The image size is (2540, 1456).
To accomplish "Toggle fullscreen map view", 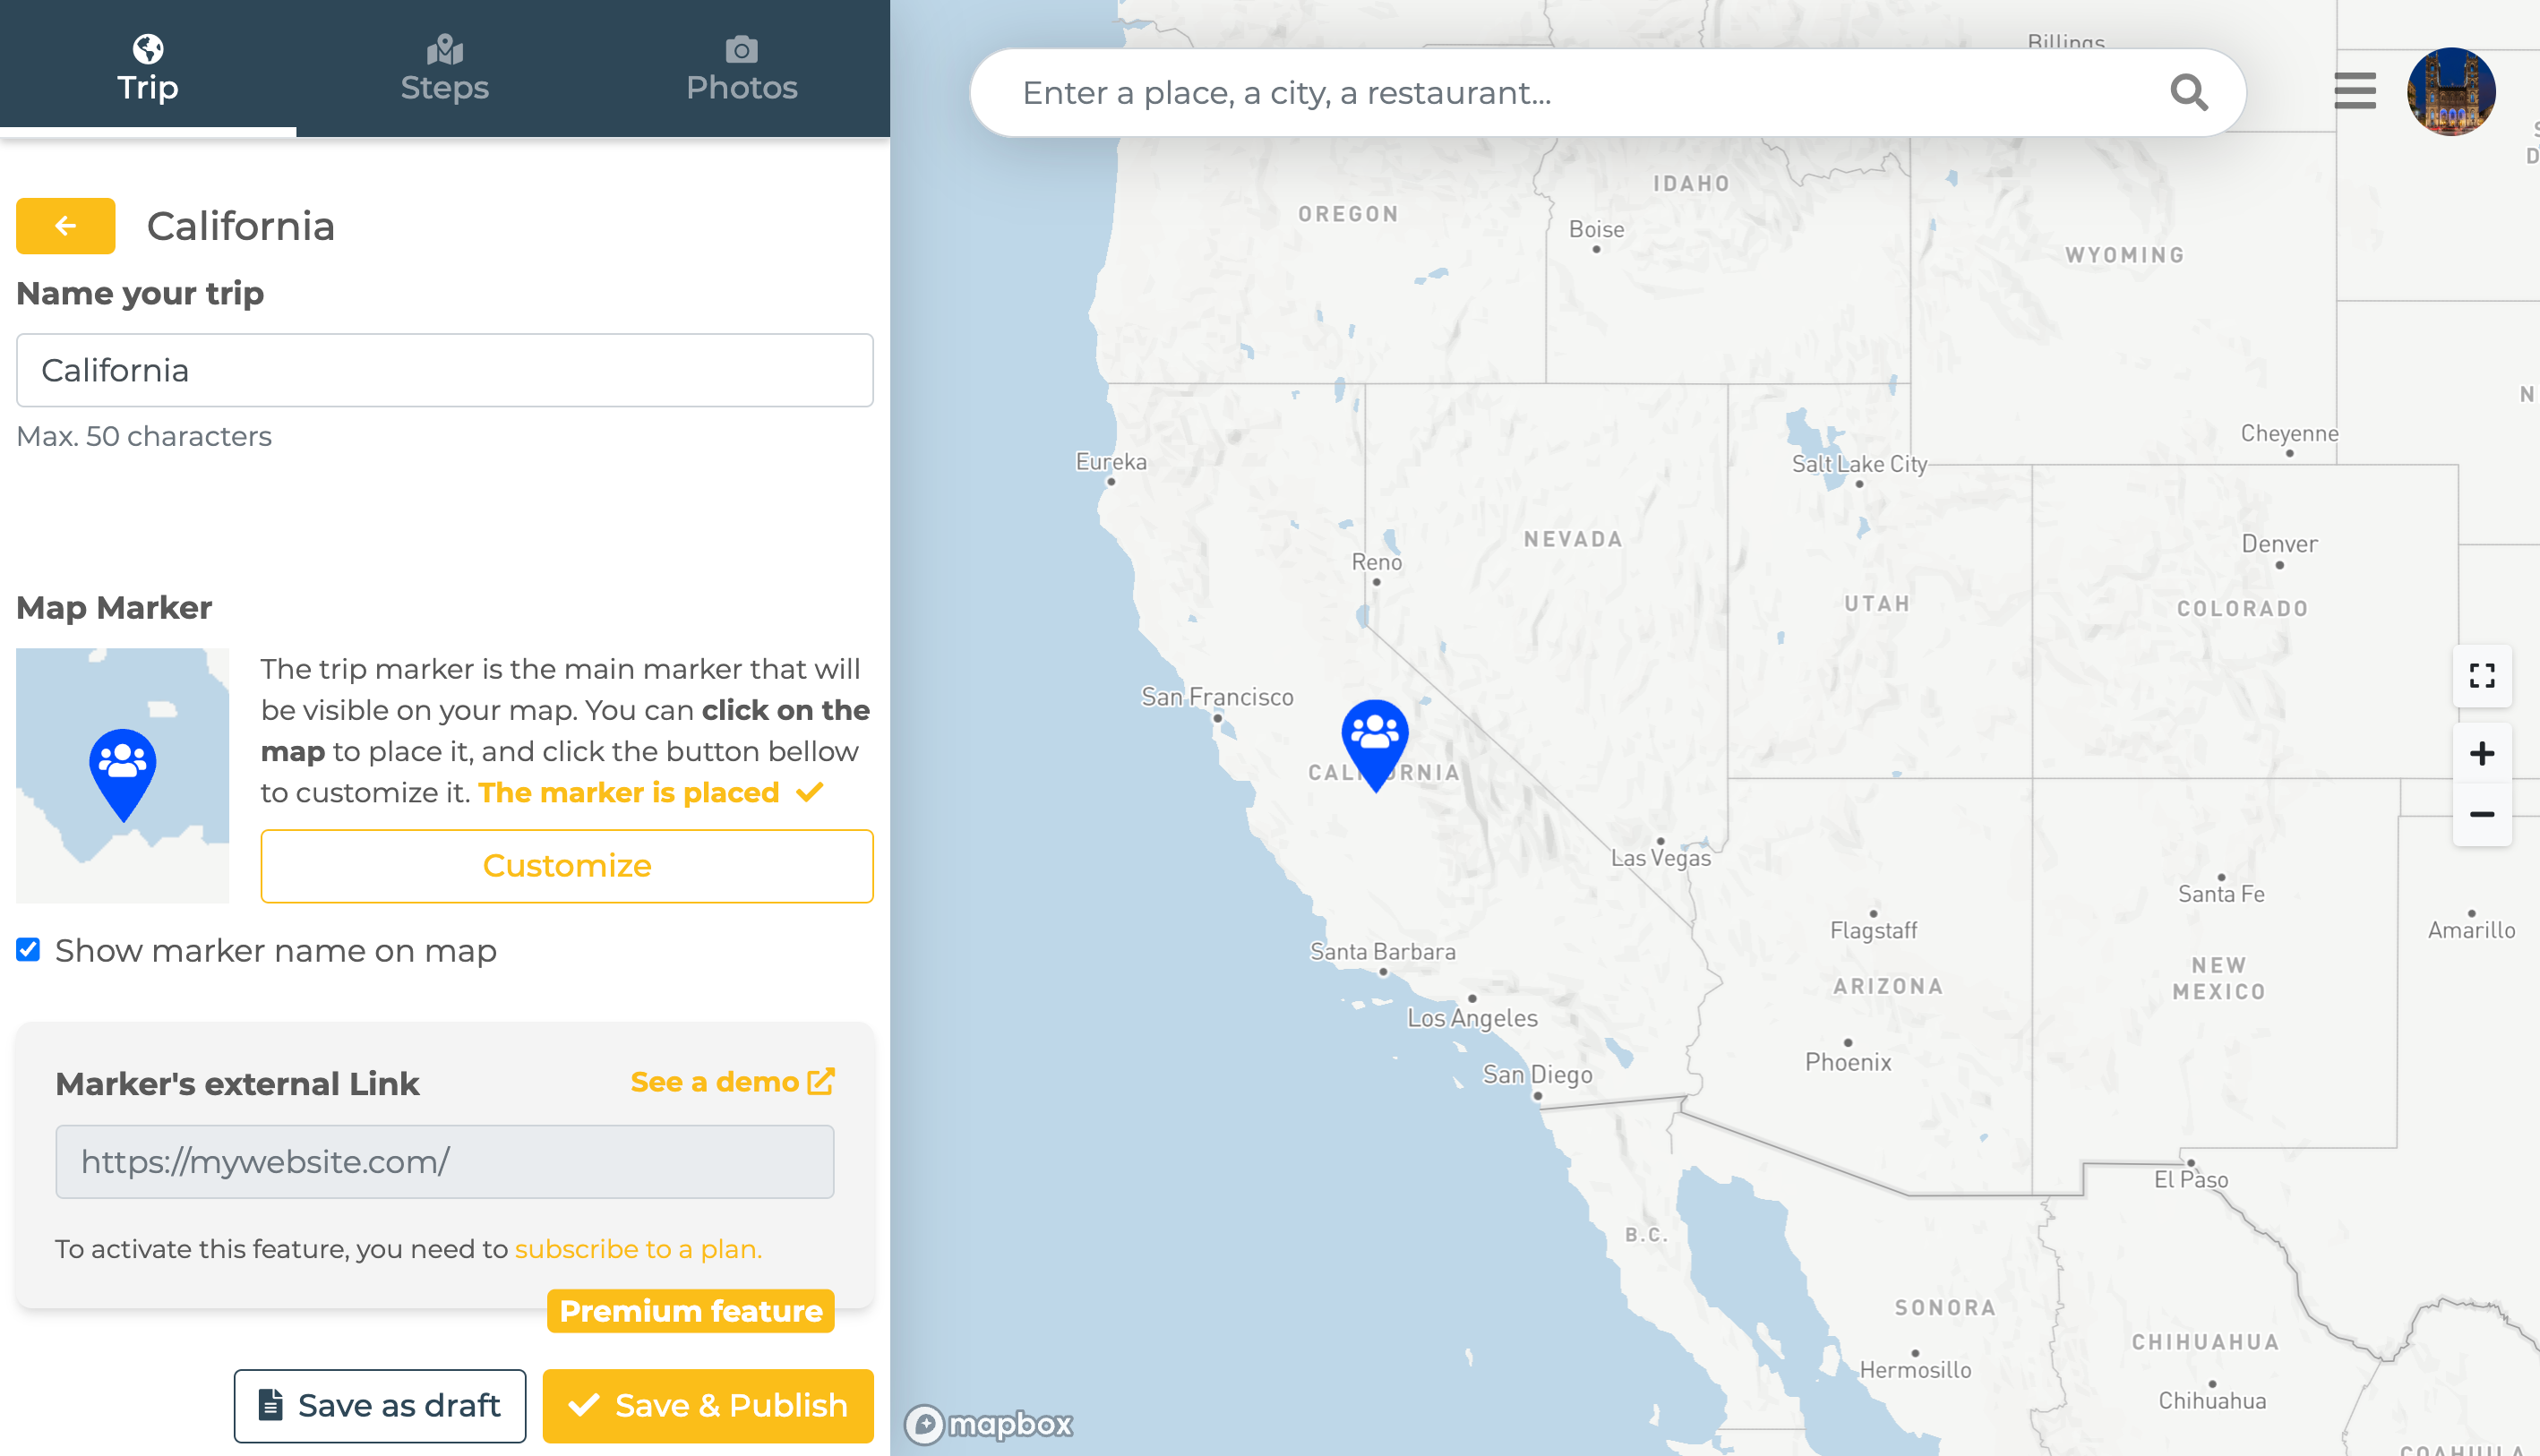I will click(x=2481, y=676).
